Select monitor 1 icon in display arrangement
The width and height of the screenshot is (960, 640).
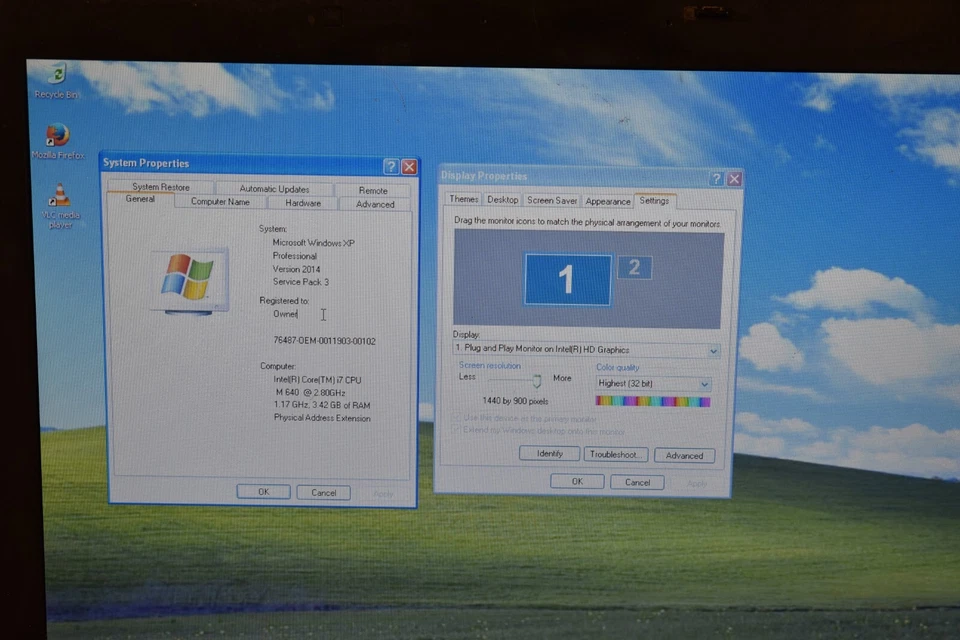tap(568, 279)
